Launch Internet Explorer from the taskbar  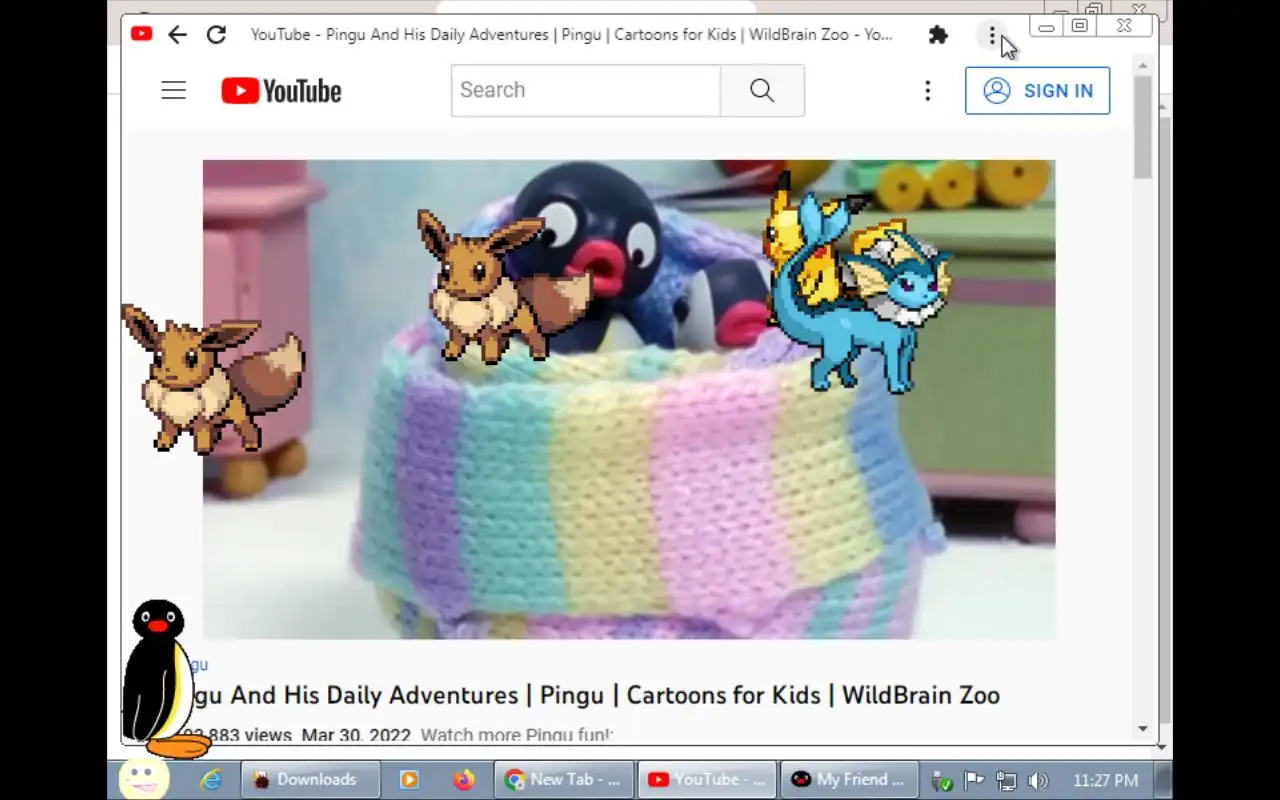pyautogui.click(x=211, y=780)
